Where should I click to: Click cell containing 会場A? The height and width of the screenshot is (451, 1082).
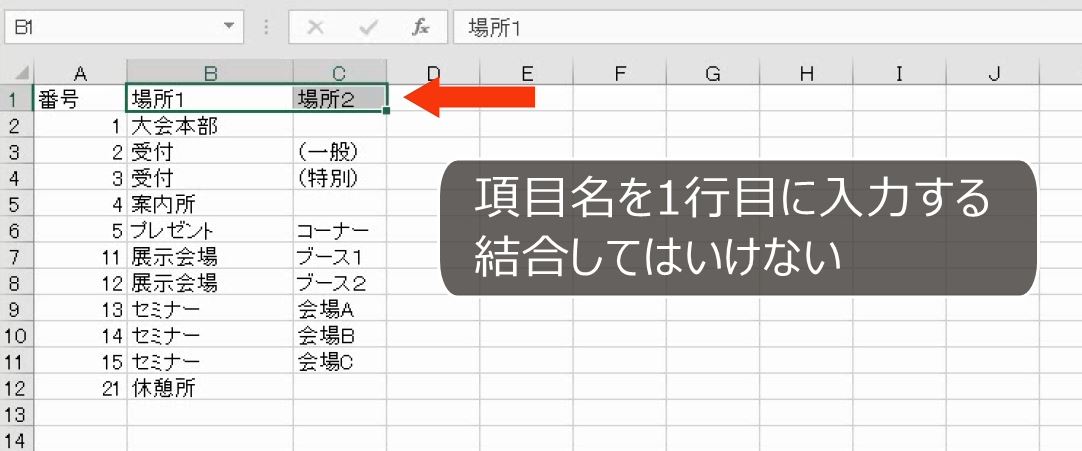point(340,309)
